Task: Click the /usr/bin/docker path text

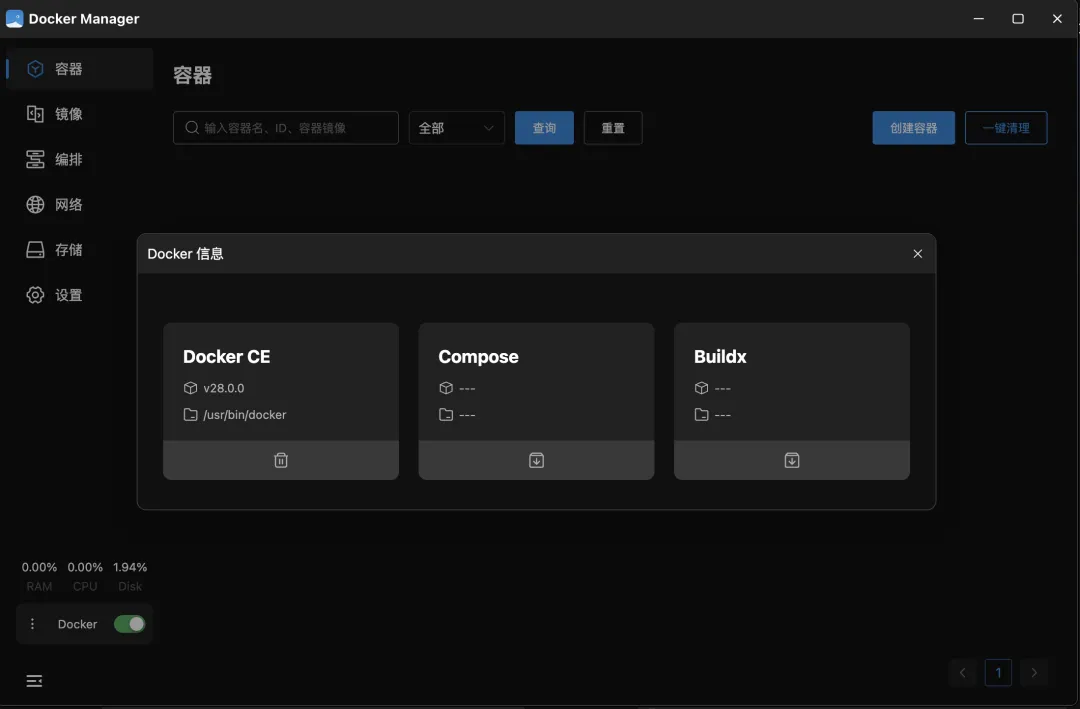Action: [245, 415]
